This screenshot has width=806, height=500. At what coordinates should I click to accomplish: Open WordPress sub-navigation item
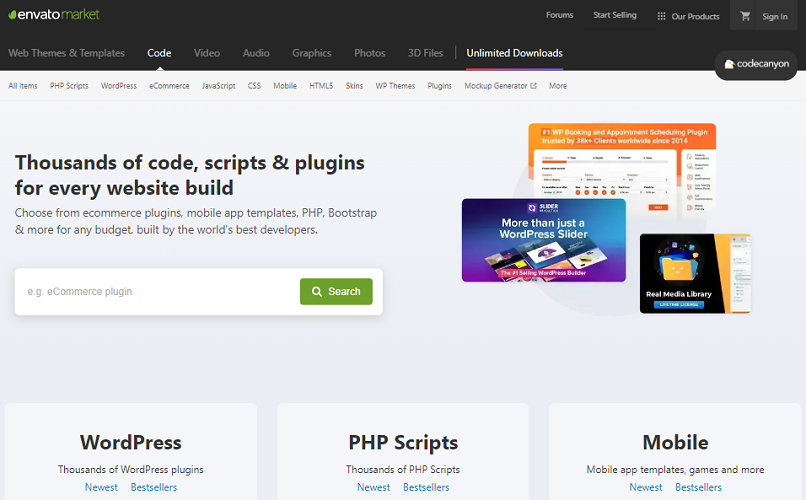tap(119, 86)
